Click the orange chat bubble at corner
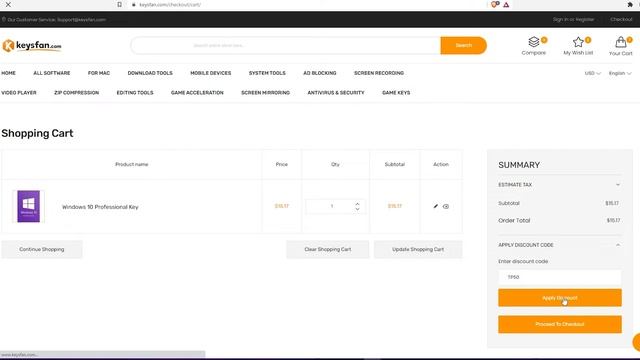The image size is (640, 360). pos(636,342)
